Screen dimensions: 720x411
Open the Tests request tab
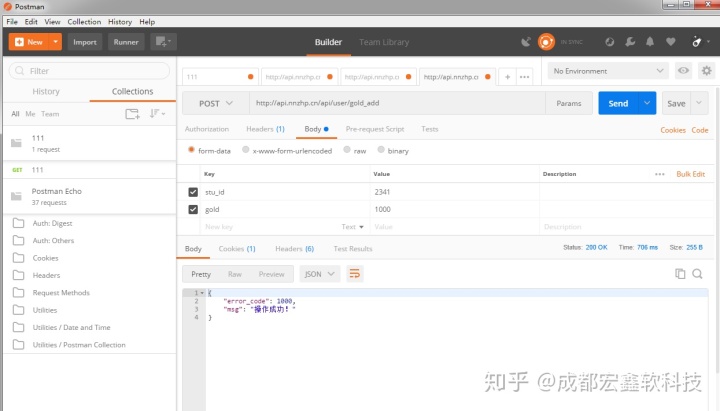[430, 129]
